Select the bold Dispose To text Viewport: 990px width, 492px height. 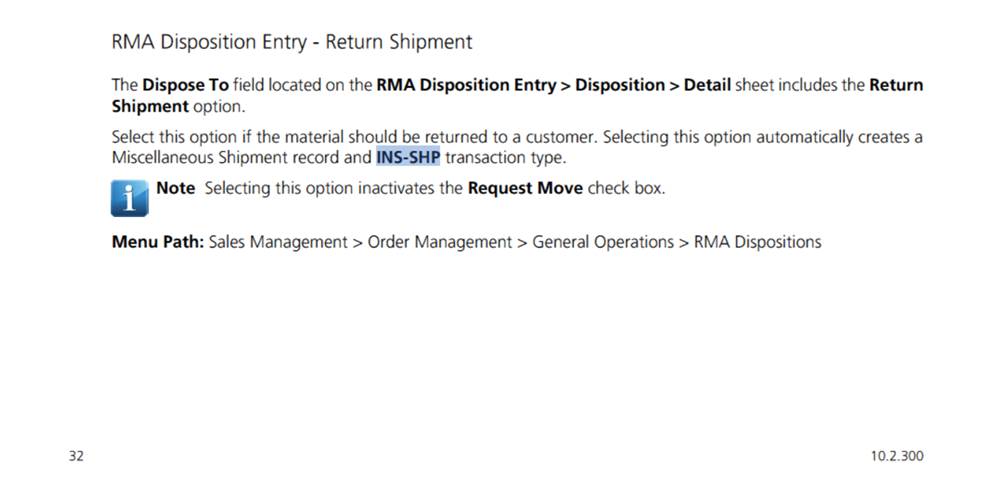pos(178,85)
